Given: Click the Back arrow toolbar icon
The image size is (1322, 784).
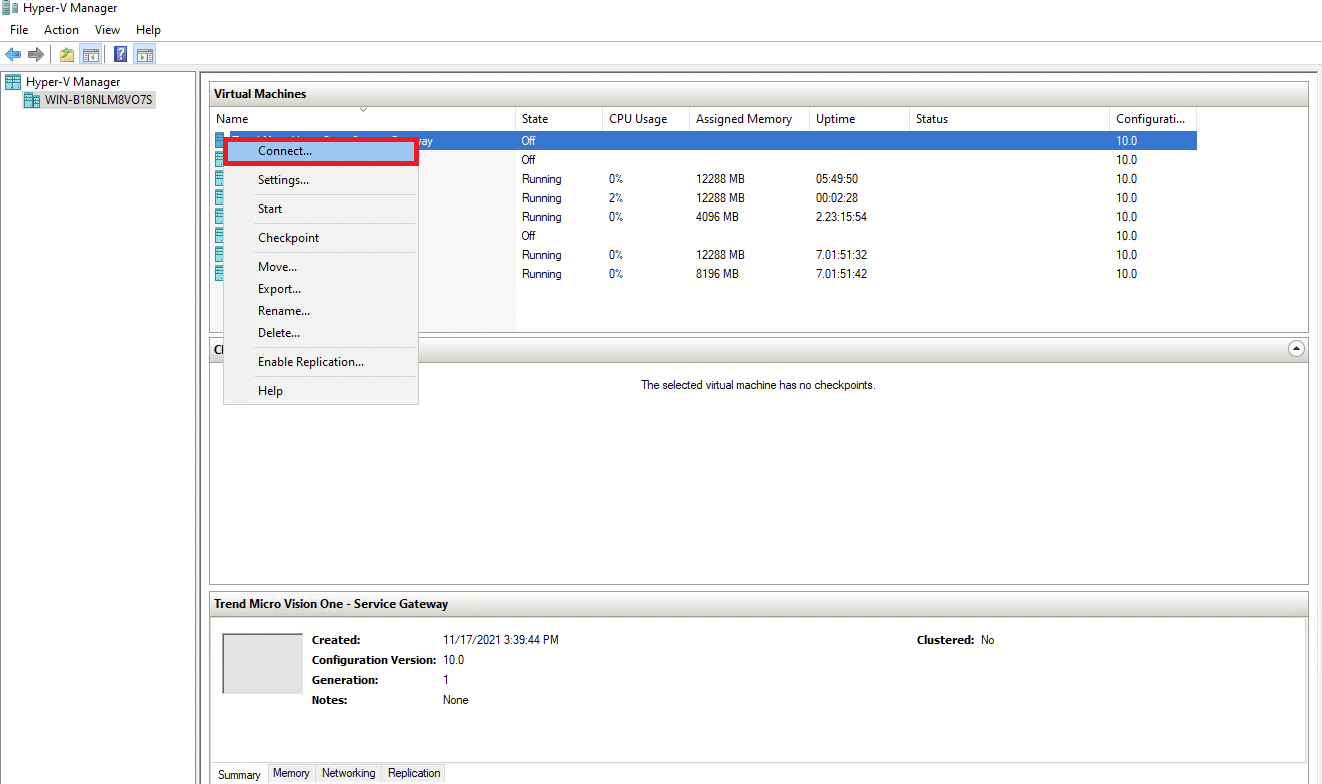Looking at the screenshot, I should pos(13,54).
